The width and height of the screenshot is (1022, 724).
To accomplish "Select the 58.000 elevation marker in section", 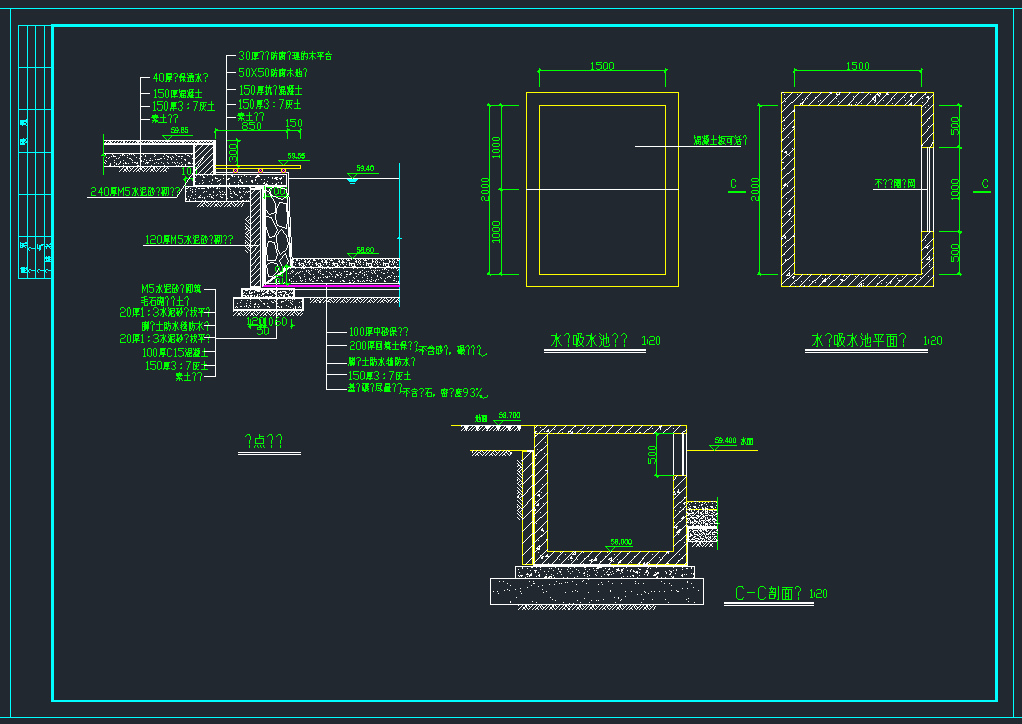I will 620,542.
